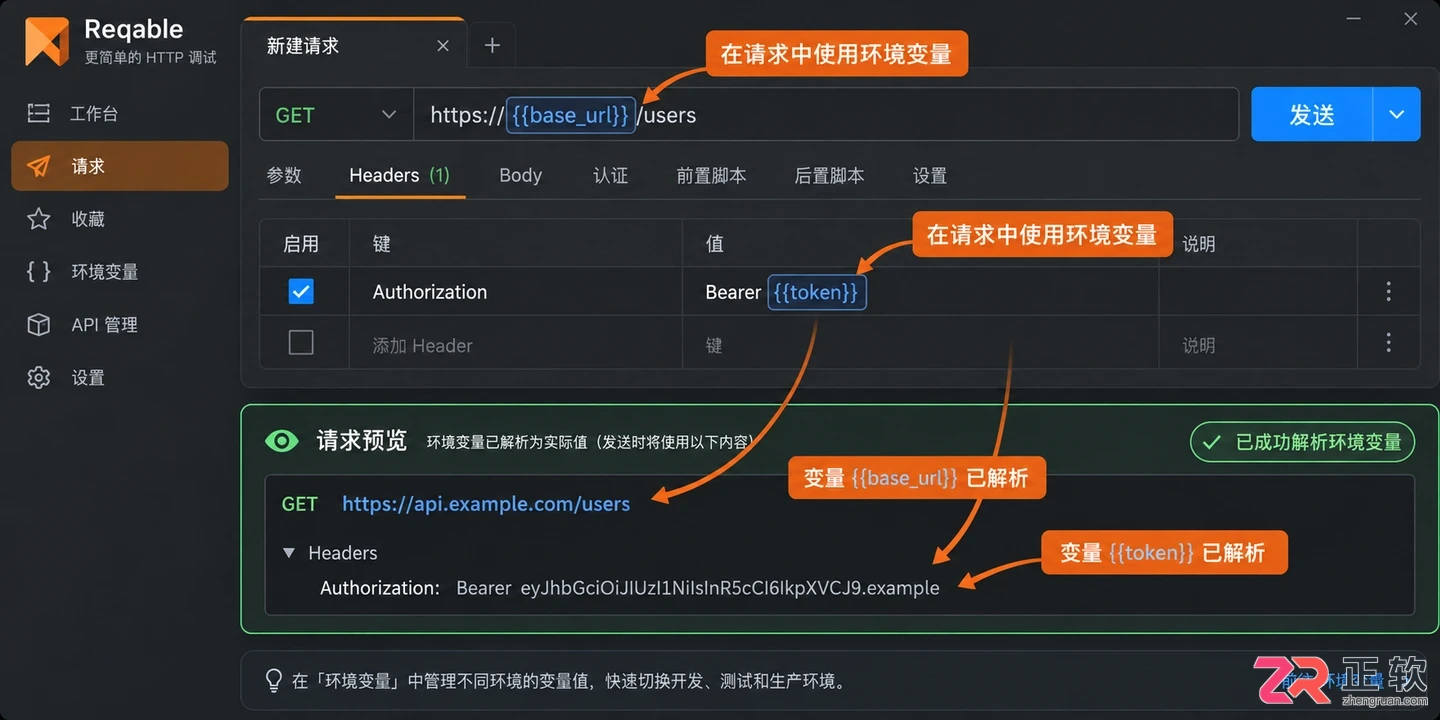Send the request with 发送
The height and width of the screenshot is (720, 1440).
pos(1312,115)
